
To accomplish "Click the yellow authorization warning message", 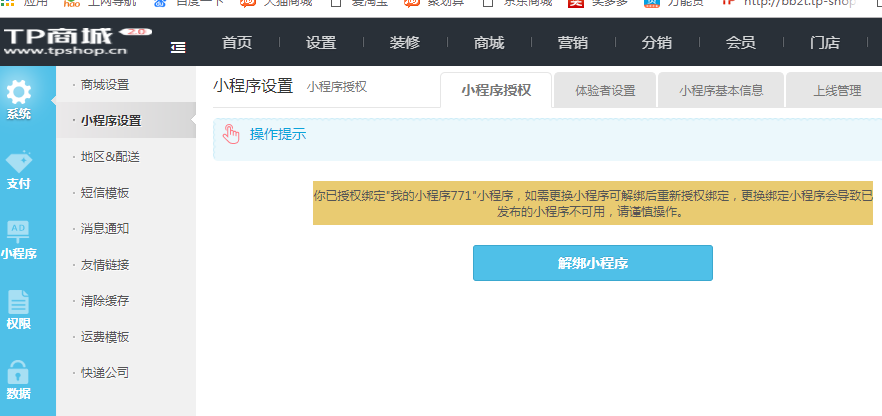I will [593, 203].
